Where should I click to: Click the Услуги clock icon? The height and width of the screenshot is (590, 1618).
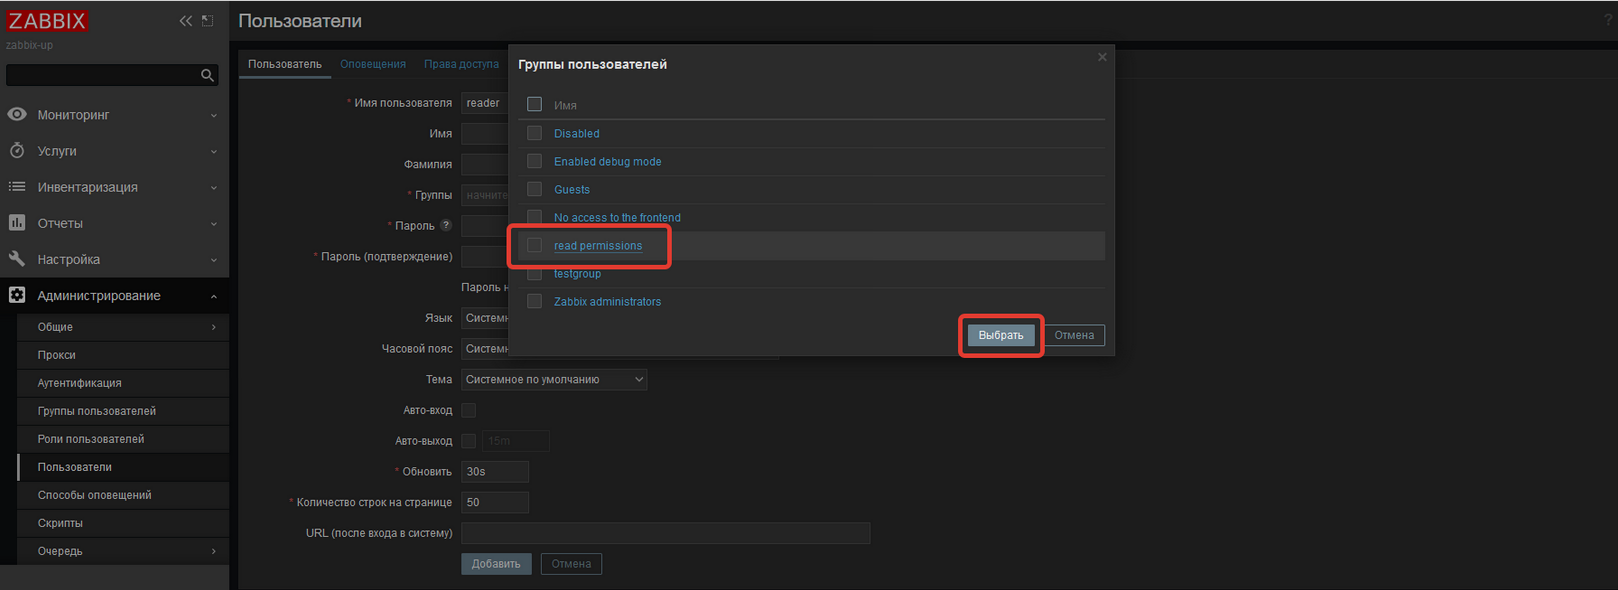[x=17, y=150]
